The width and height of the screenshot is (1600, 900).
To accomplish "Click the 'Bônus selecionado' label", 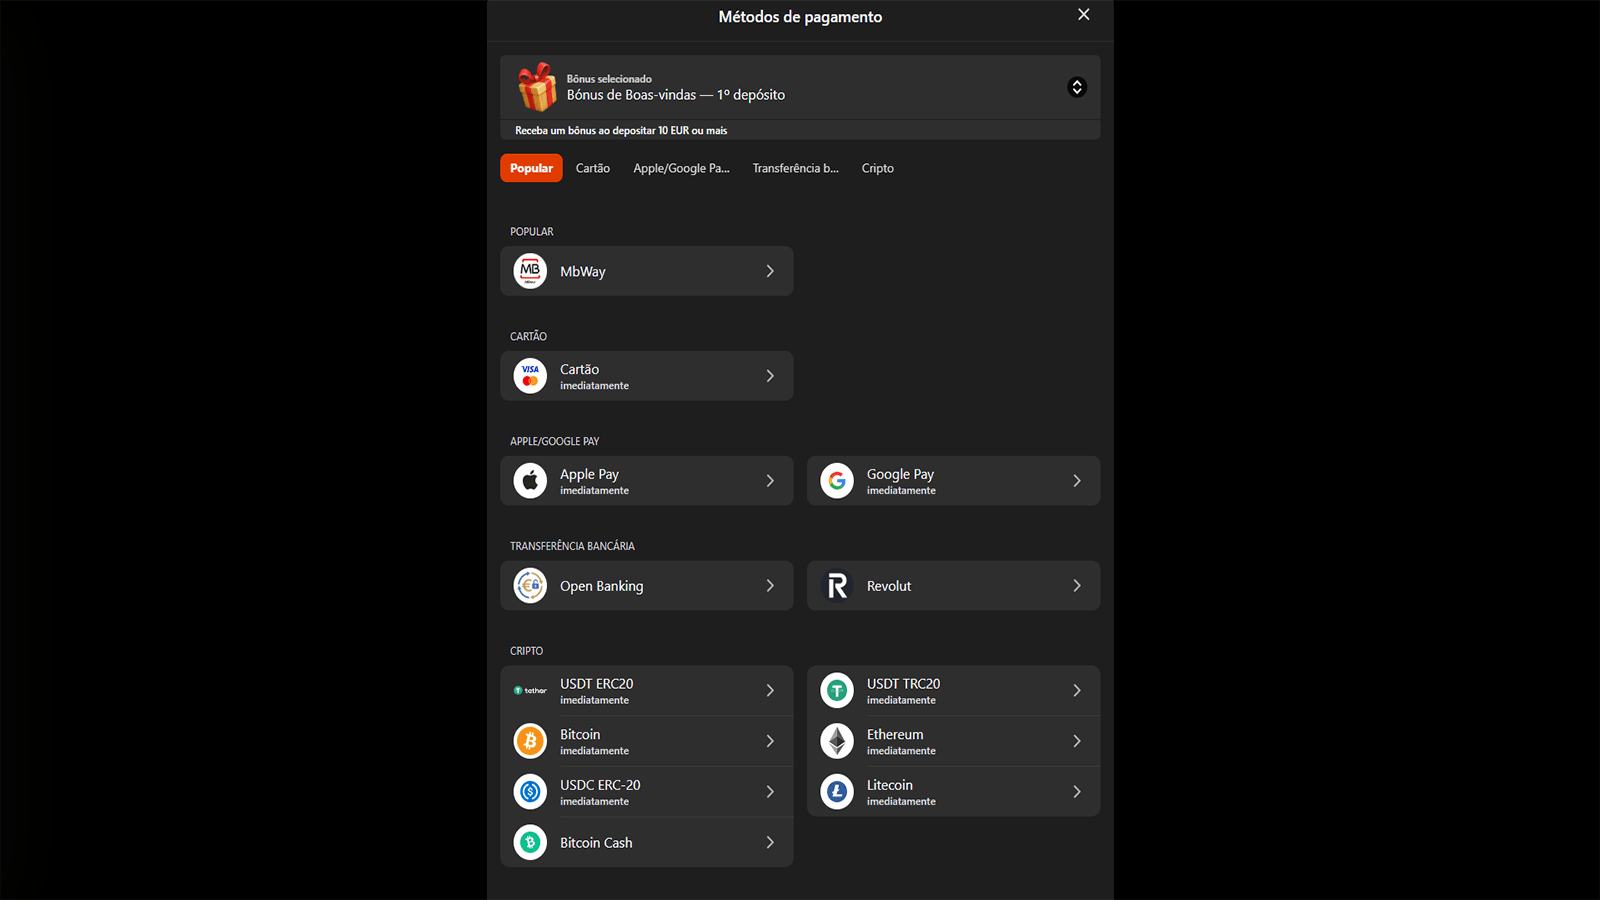I will tap(609, 79).
